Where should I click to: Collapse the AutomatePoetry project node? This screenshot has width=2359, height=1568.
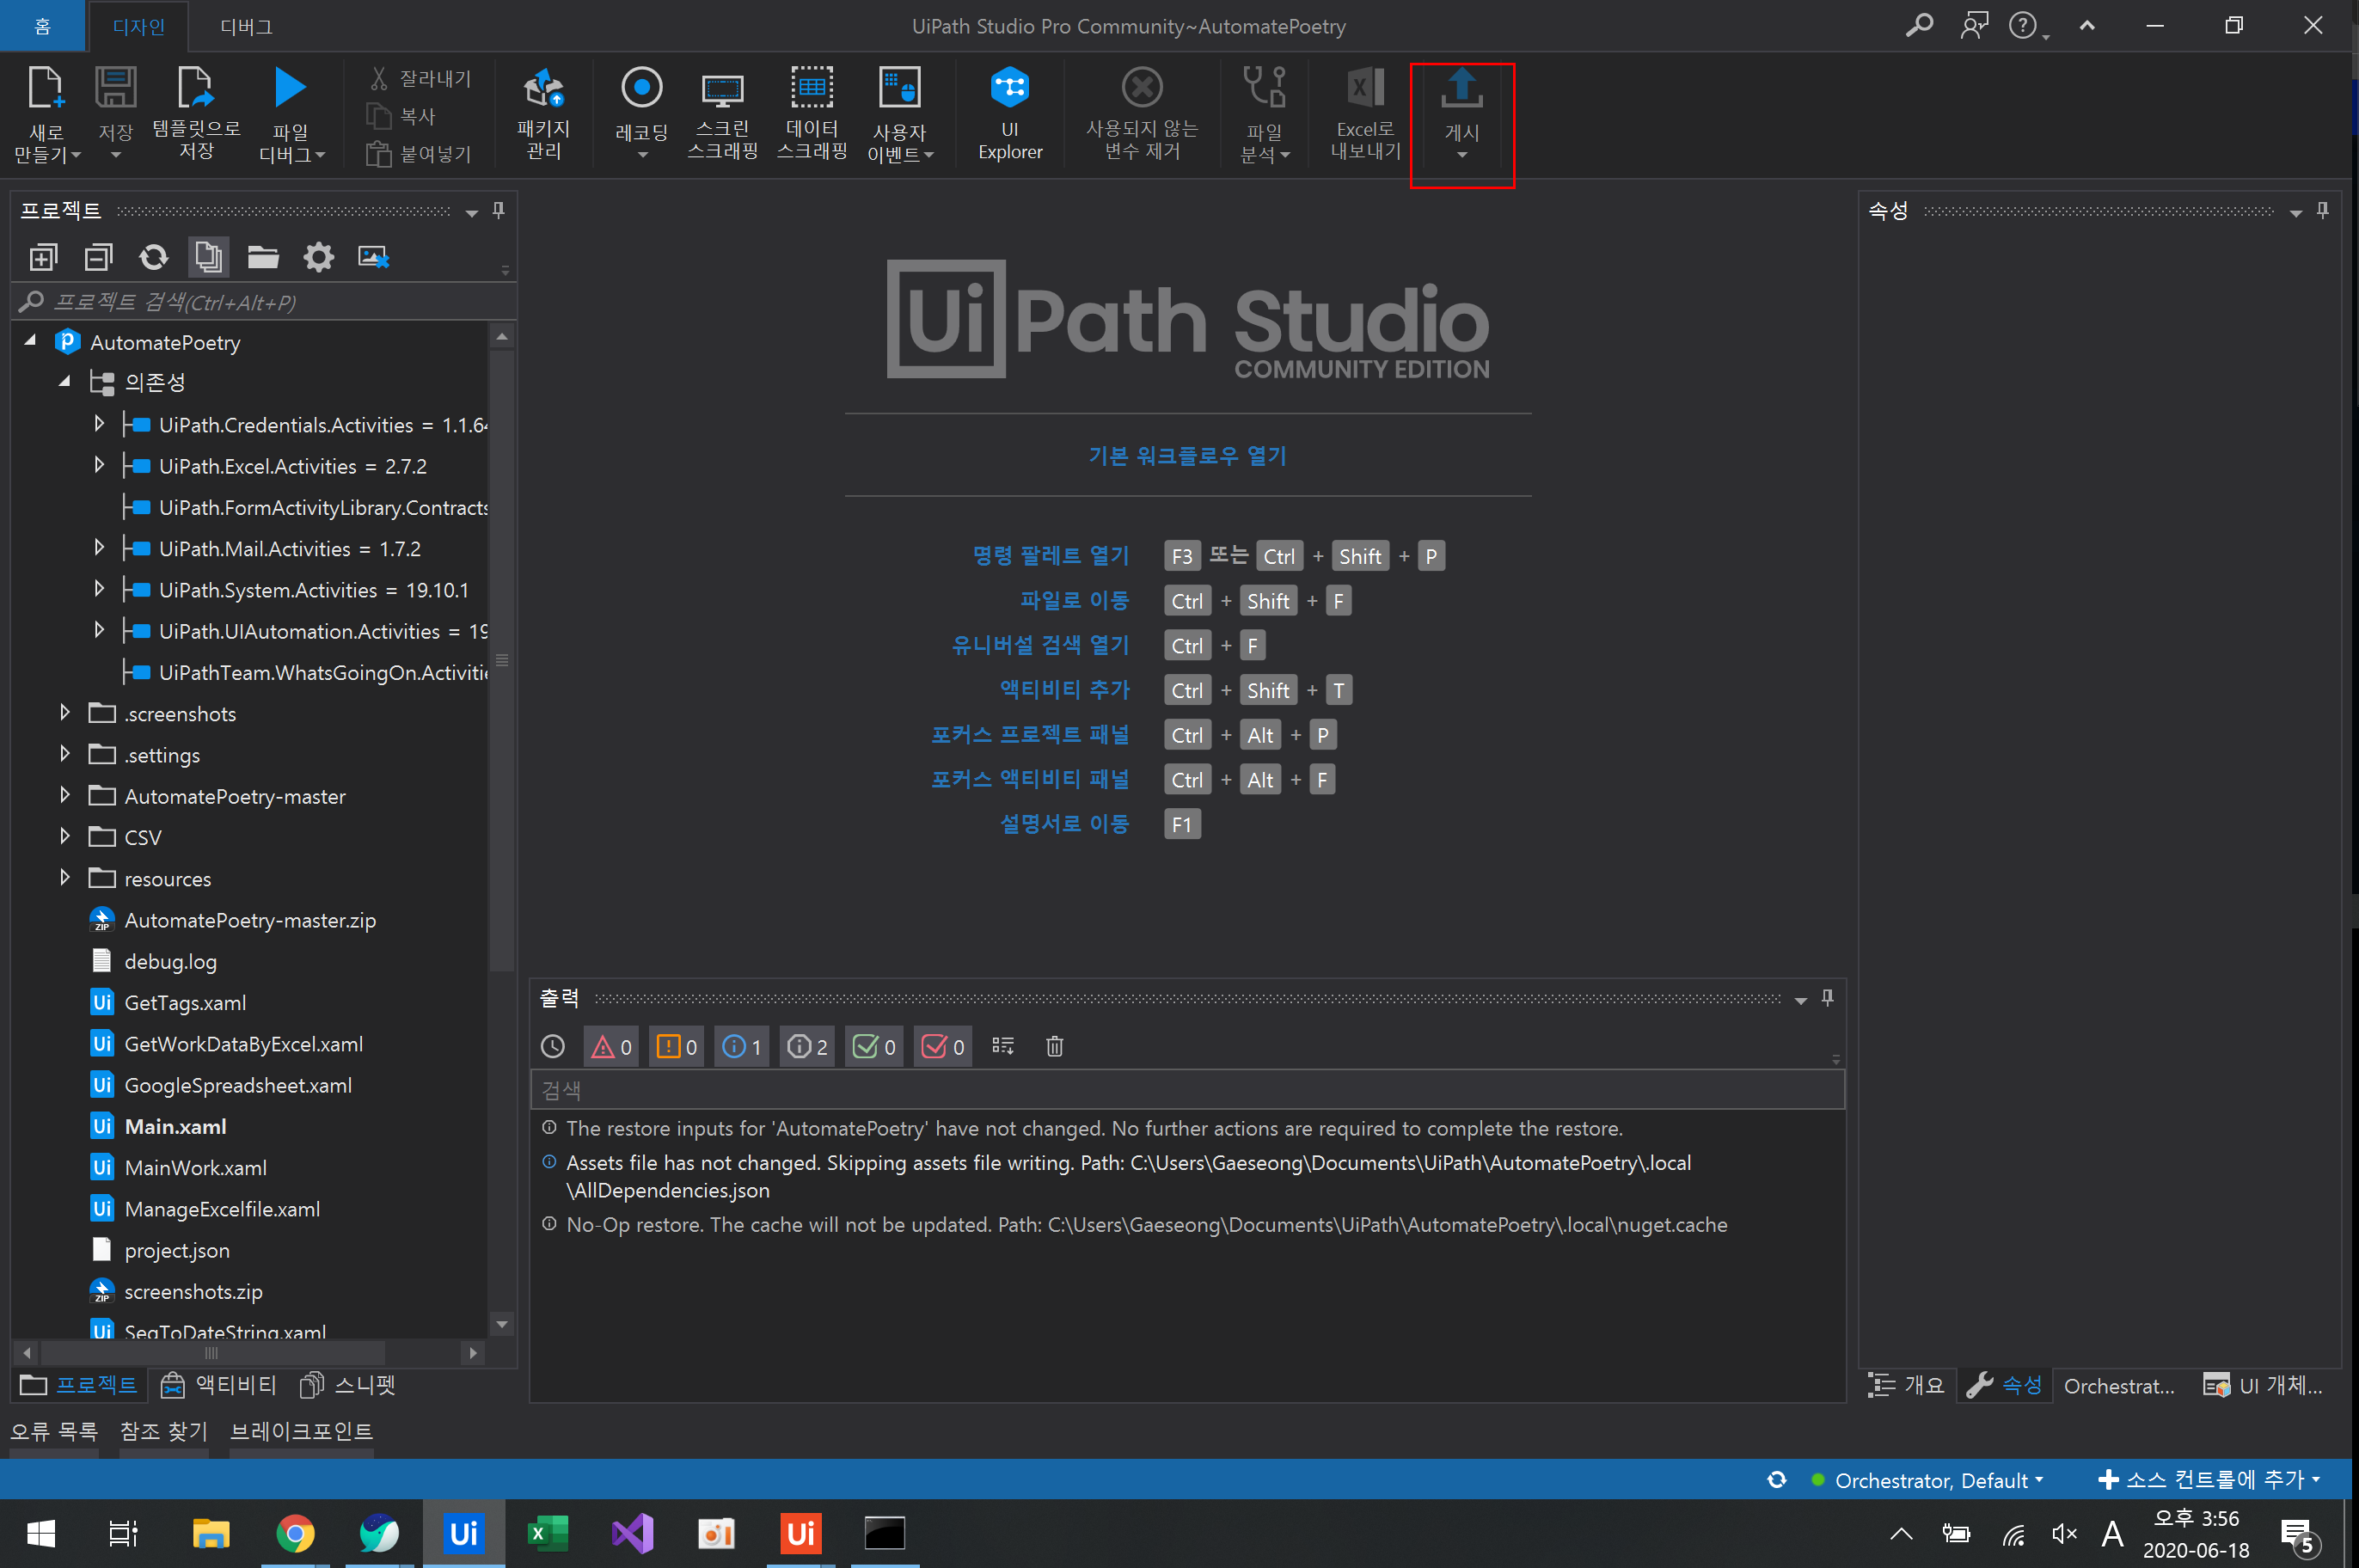pos(30,341)
